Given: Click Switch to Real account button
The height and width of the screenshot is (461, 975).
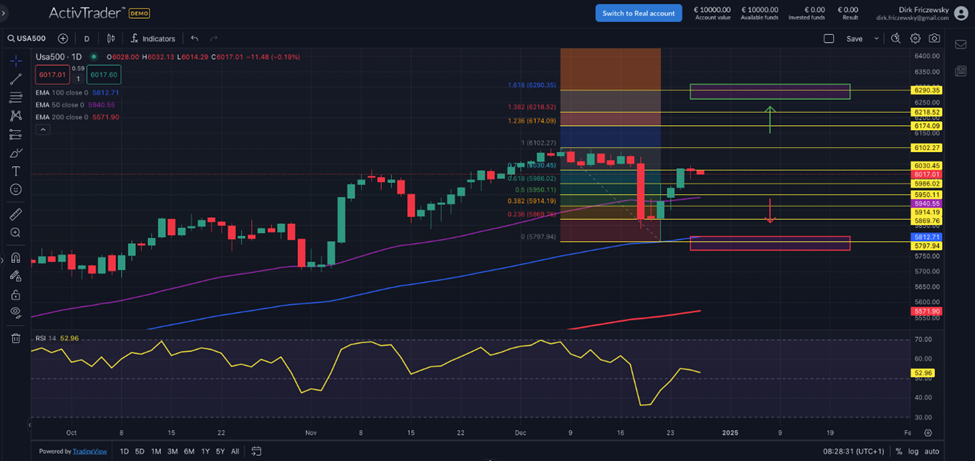Looking at the screenshot, I should pos(639,13).
